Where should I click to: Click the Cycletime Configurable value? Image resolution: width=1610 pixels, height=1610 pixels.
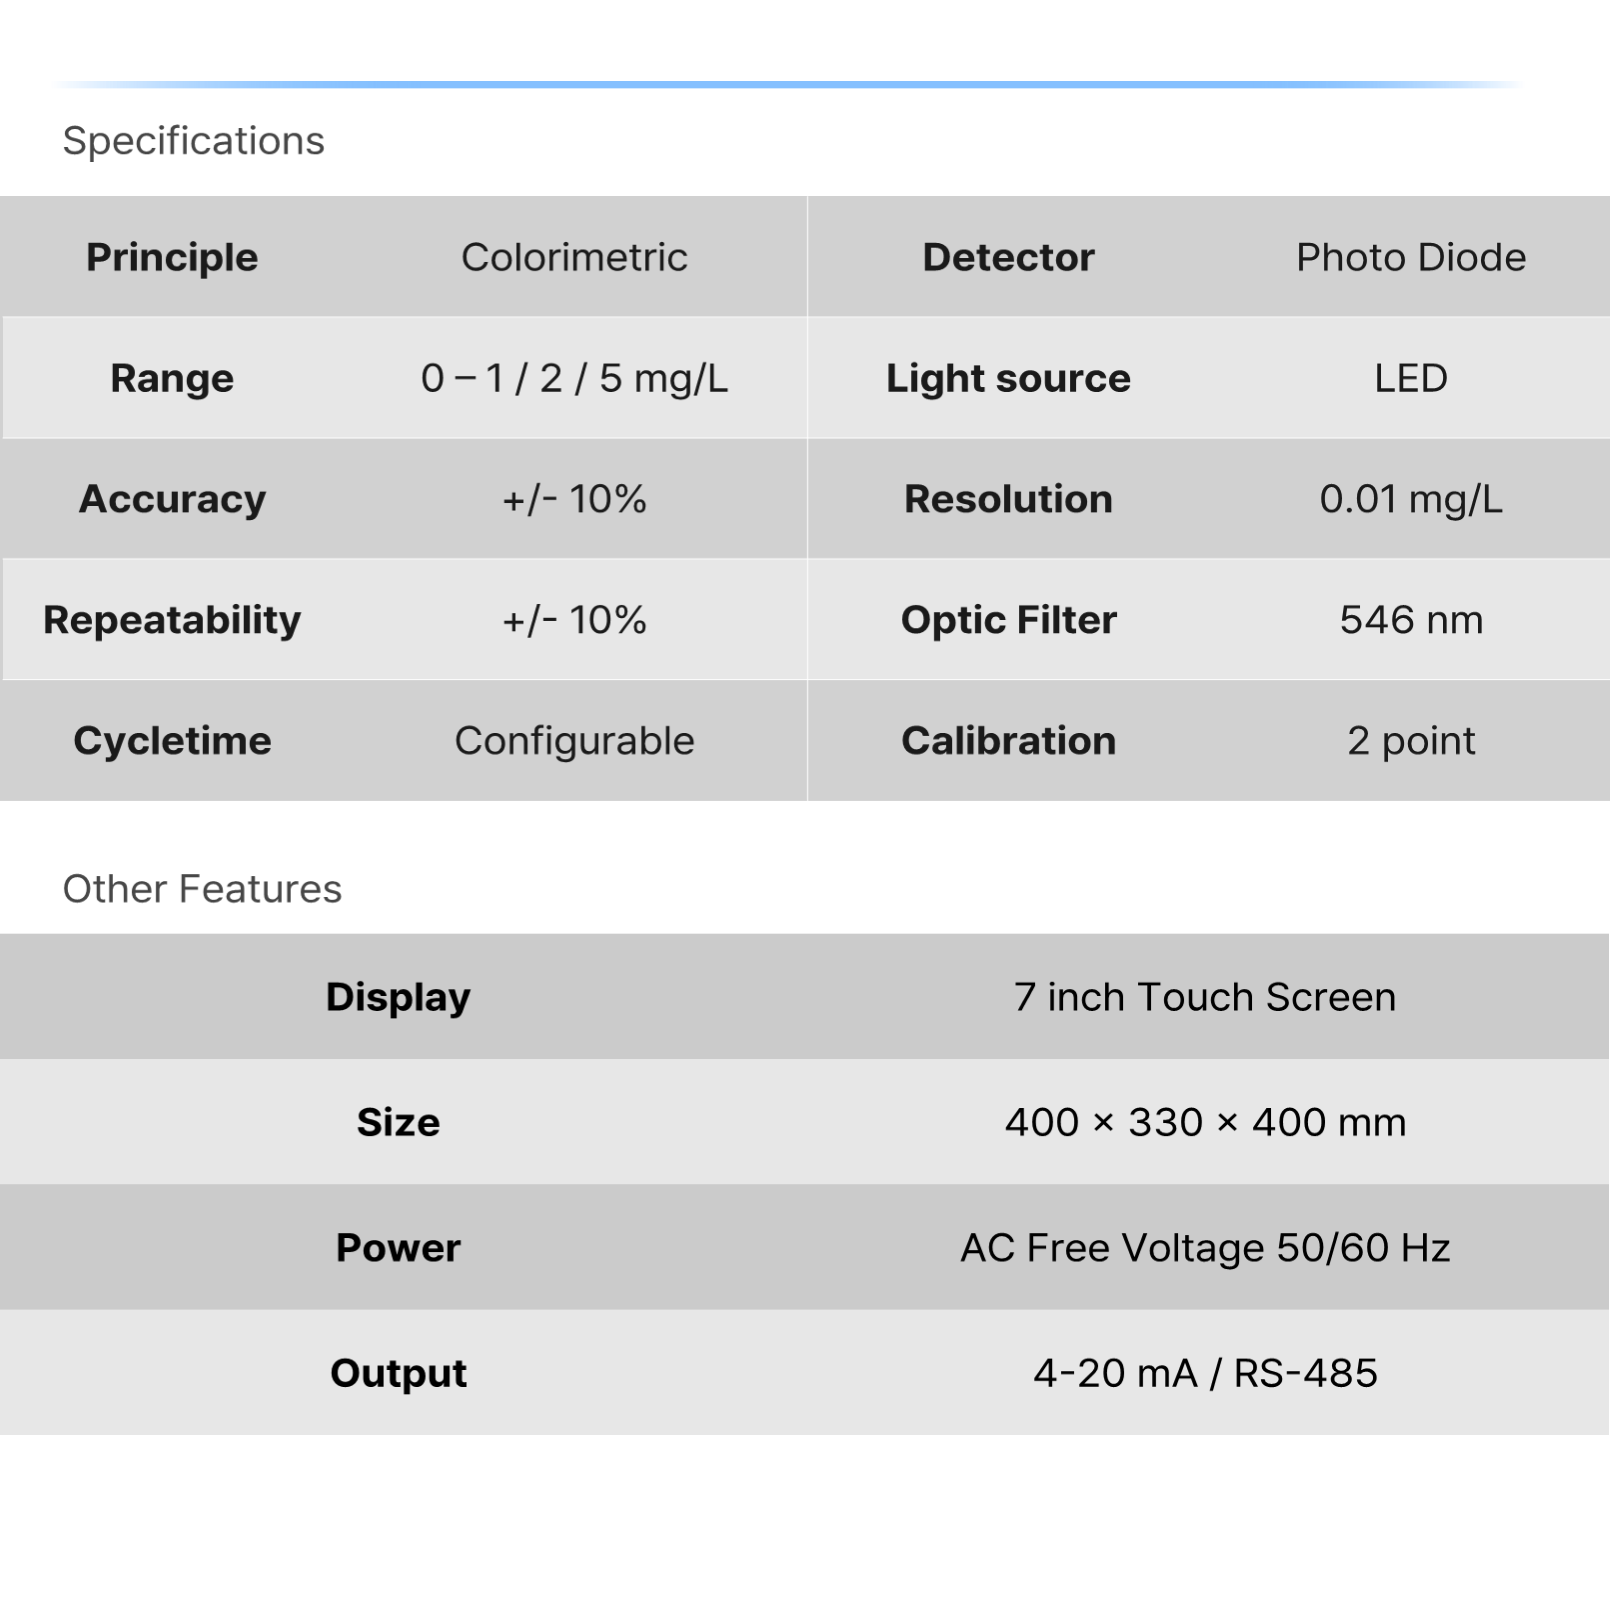point(574,741)
